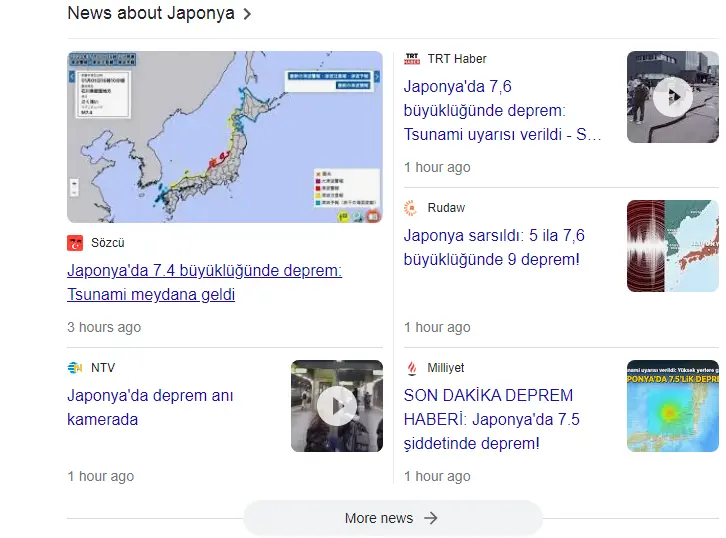
Task: Open TRT Haber article on 7,6 earthquake
Action: [502, 110]
